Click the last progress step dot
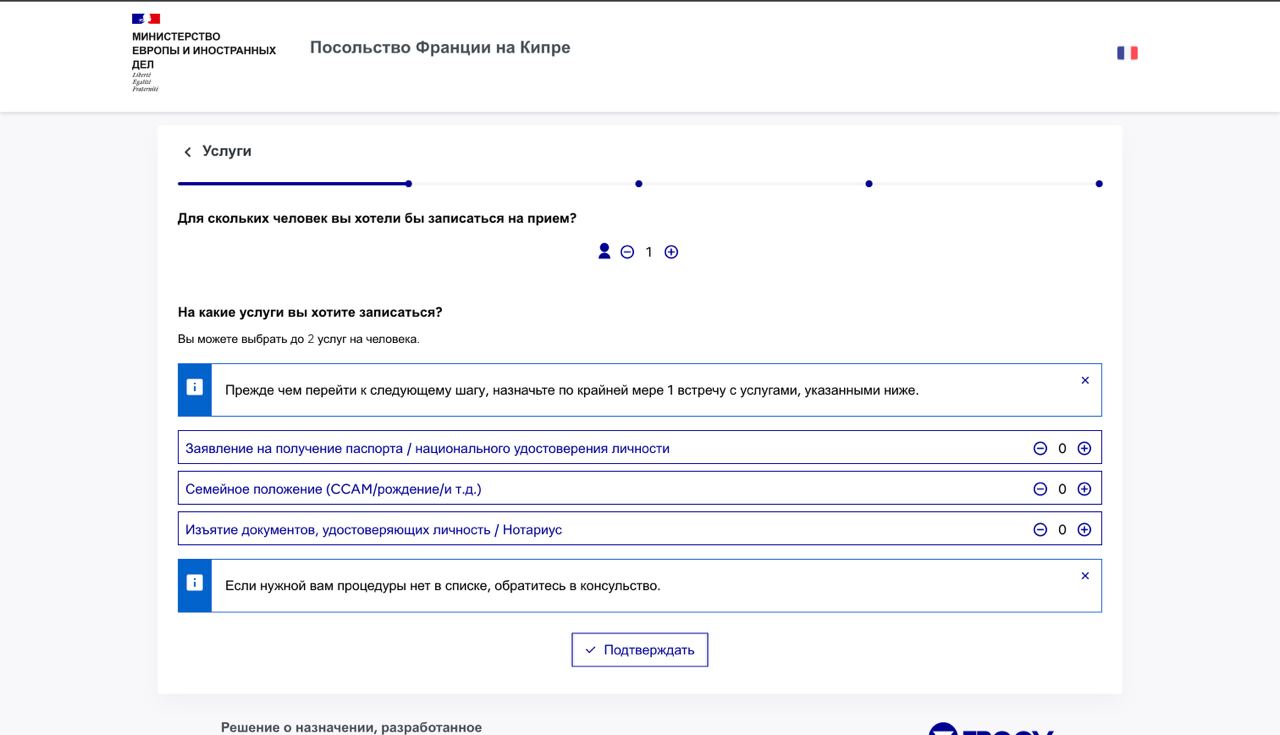 pos(1099,184)
